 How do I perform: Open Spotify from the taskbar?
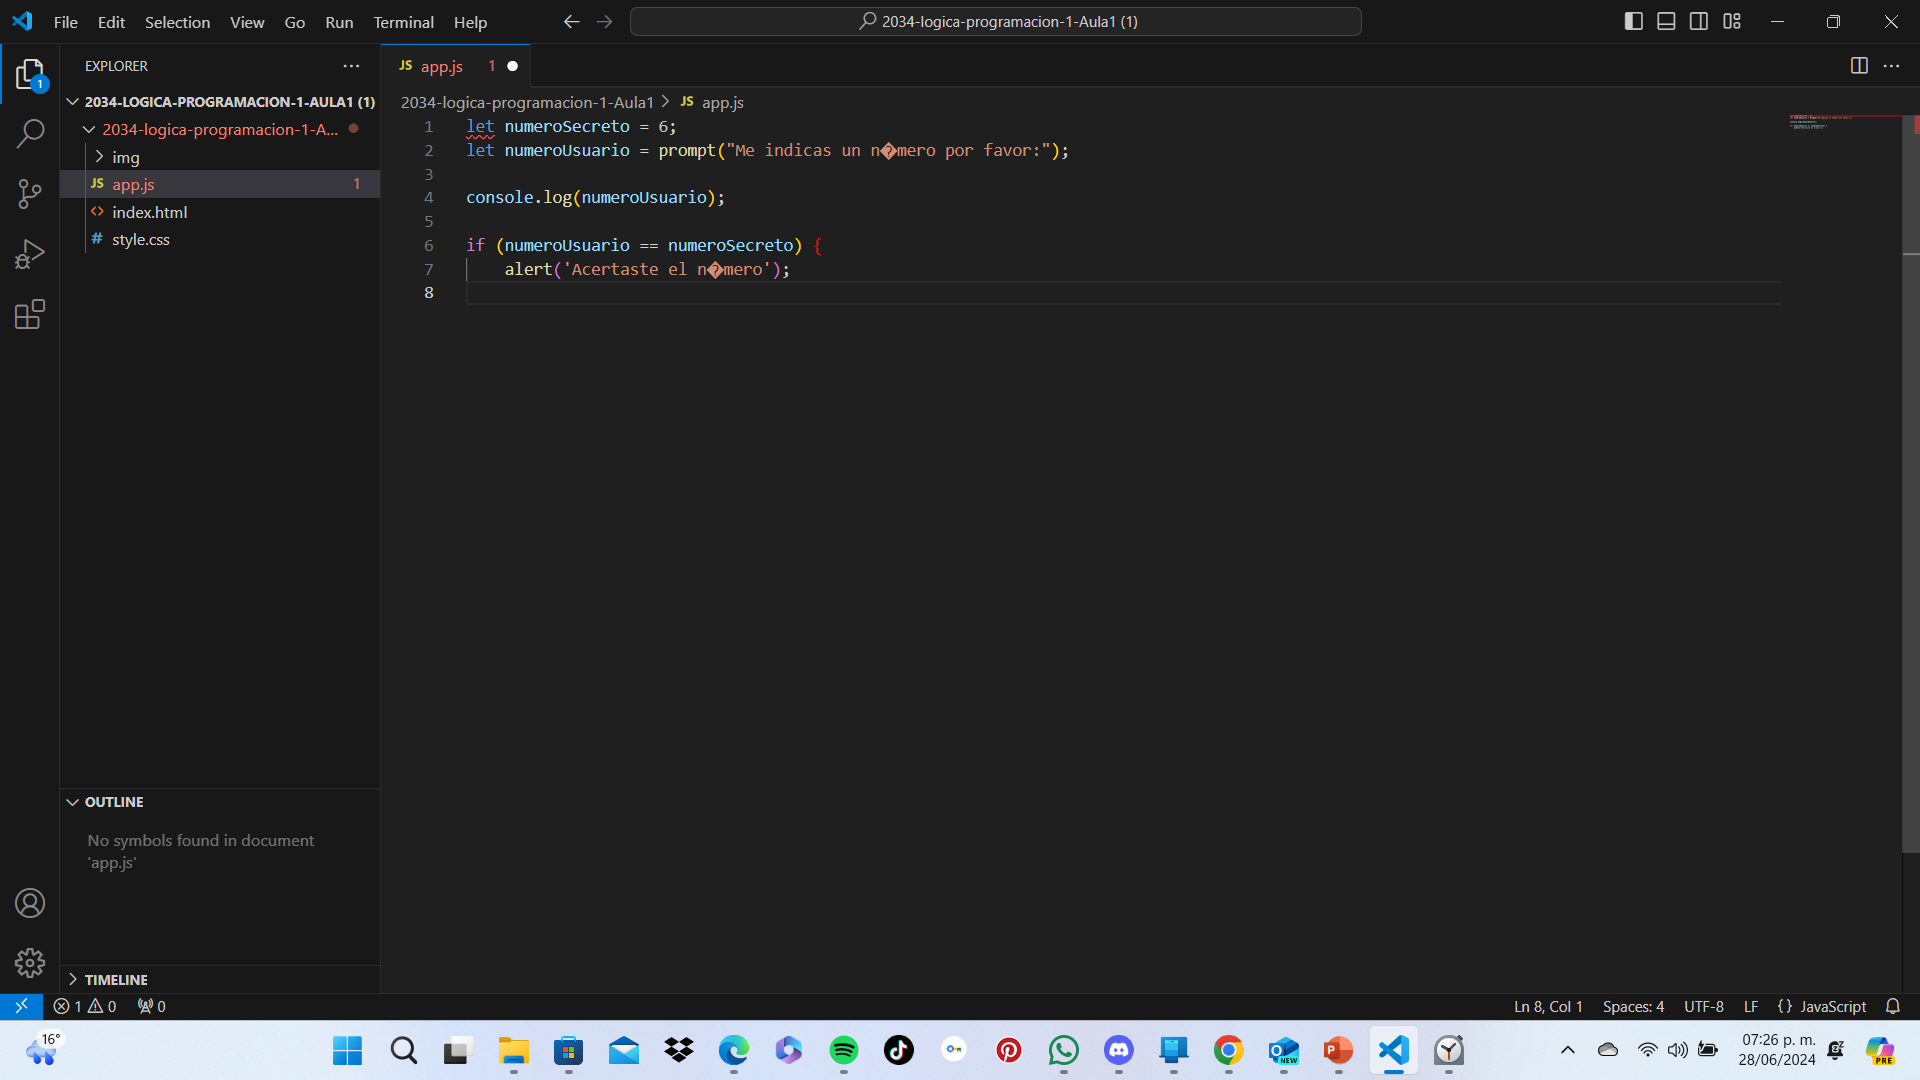pyautogui.click(x=844, y=1050)
